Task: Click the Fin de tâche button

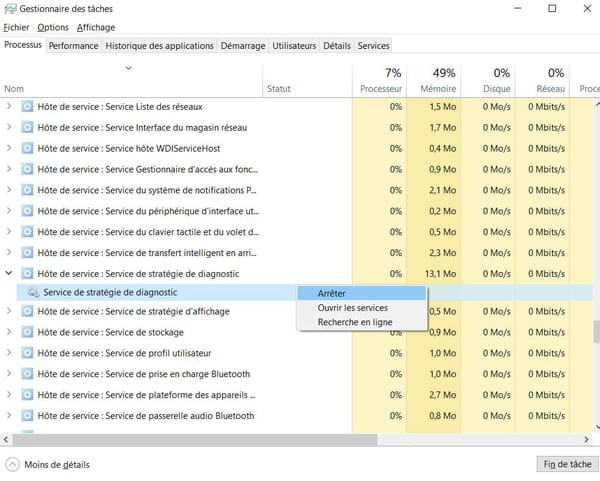Action: point(567,464)
